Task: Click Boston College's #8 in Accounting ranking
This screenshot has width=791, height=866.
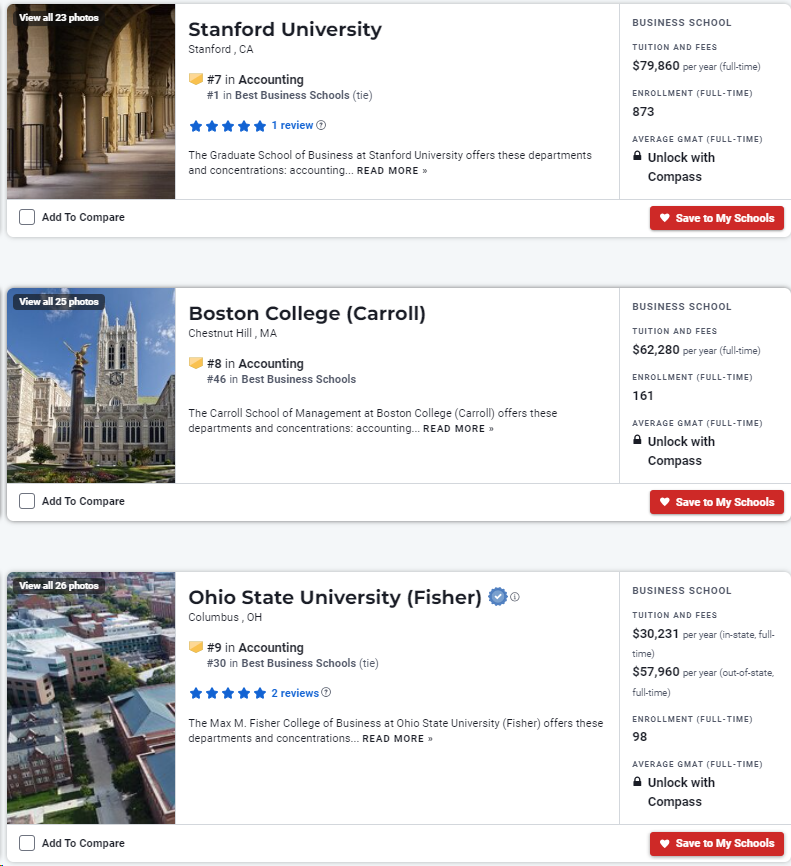Action: pos(255,363)
